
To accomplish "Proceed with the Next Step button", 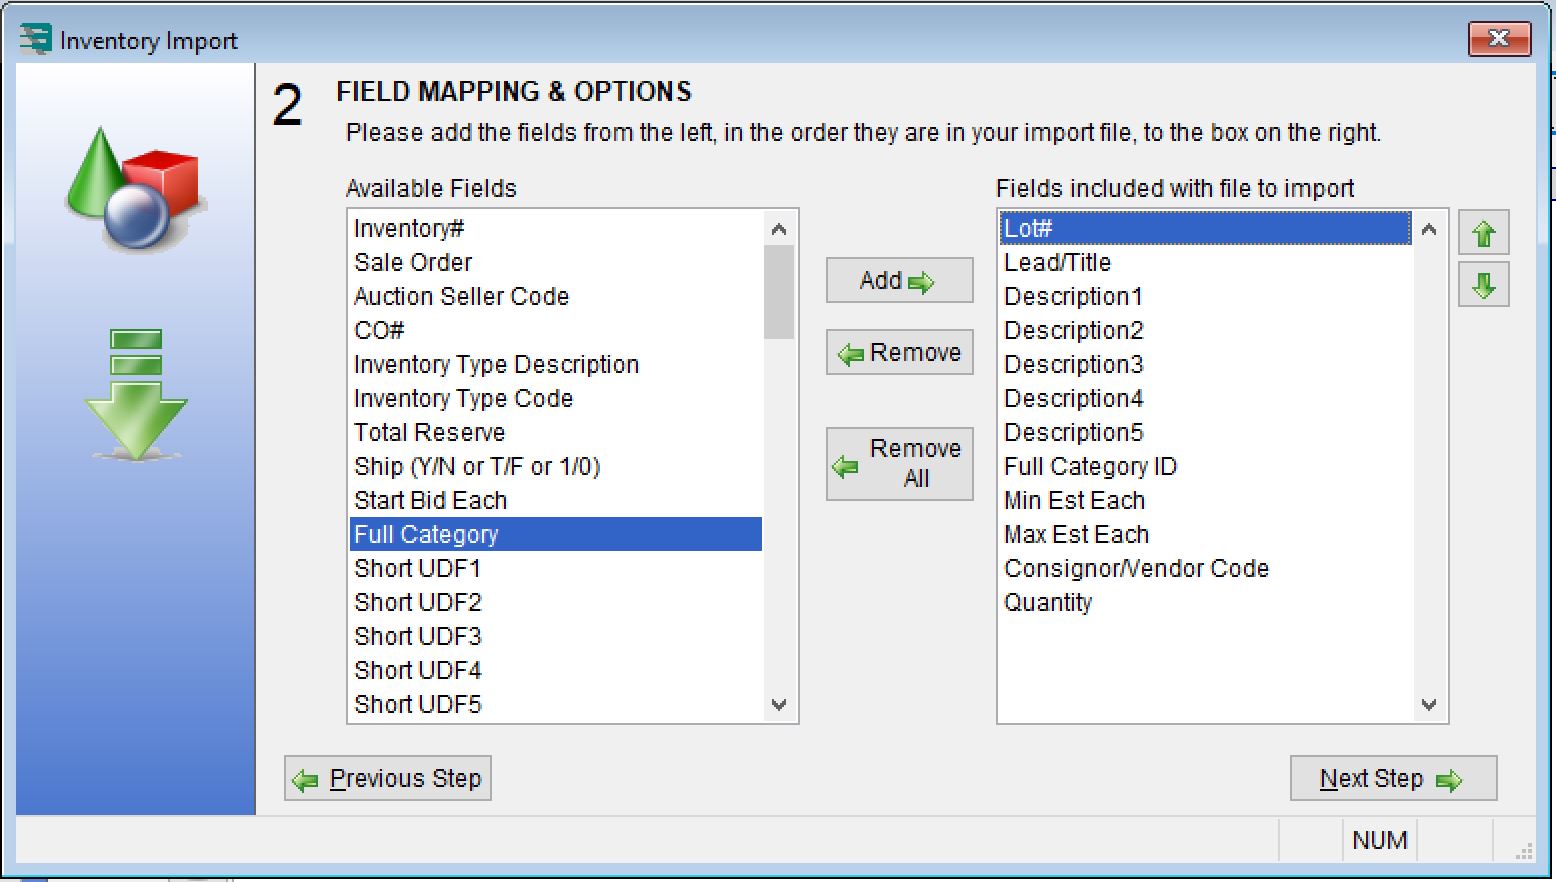I will [1393, 779].
